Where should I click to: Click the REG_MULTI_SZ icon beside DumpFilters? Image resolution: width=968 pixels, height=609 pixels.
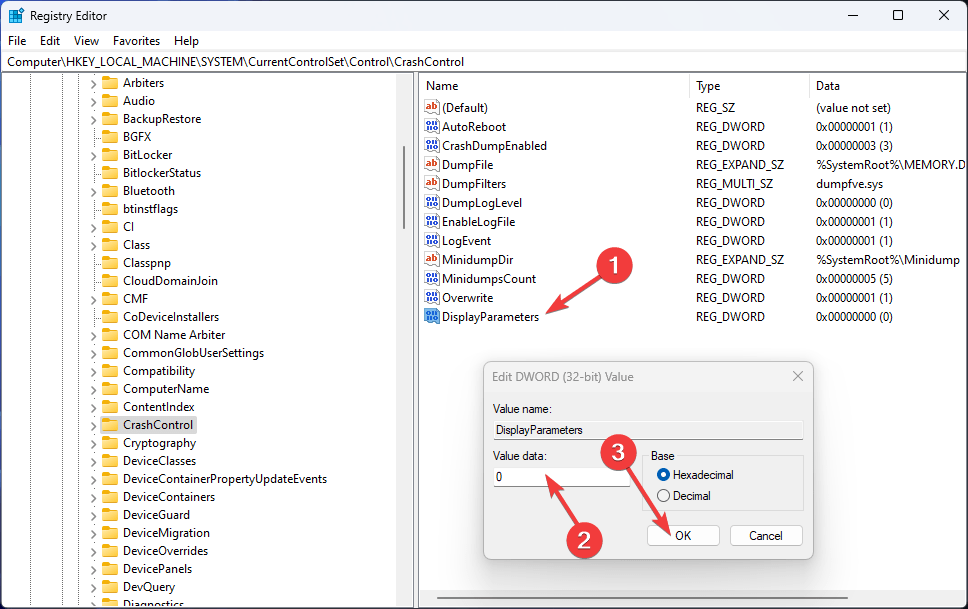tap(431, 183)
